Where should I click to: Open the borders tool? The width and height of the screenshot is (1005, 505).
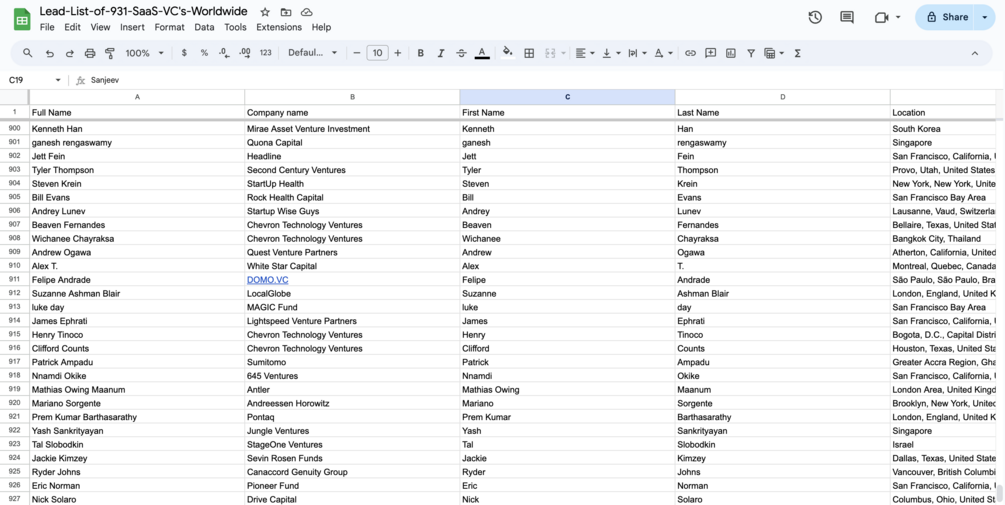(x=529, y=53)
